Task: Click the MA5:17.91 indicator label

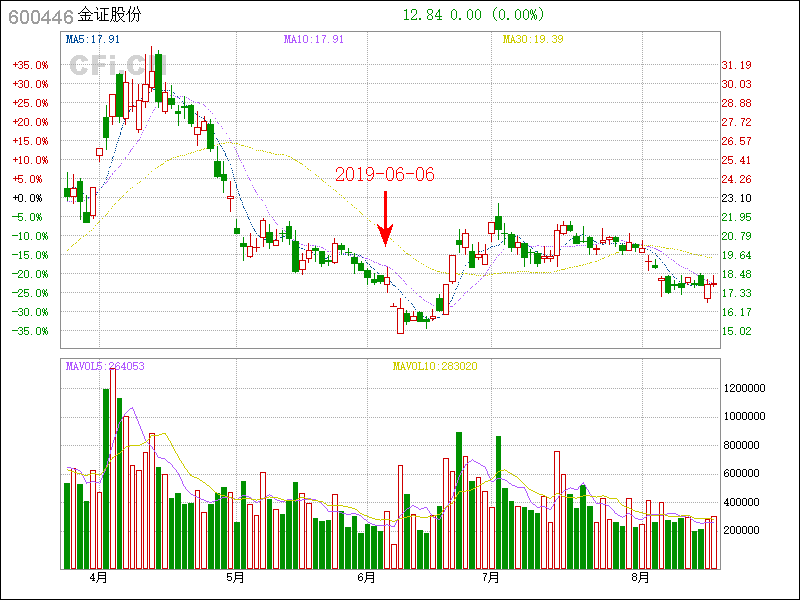Action: [x=92, y=39]
